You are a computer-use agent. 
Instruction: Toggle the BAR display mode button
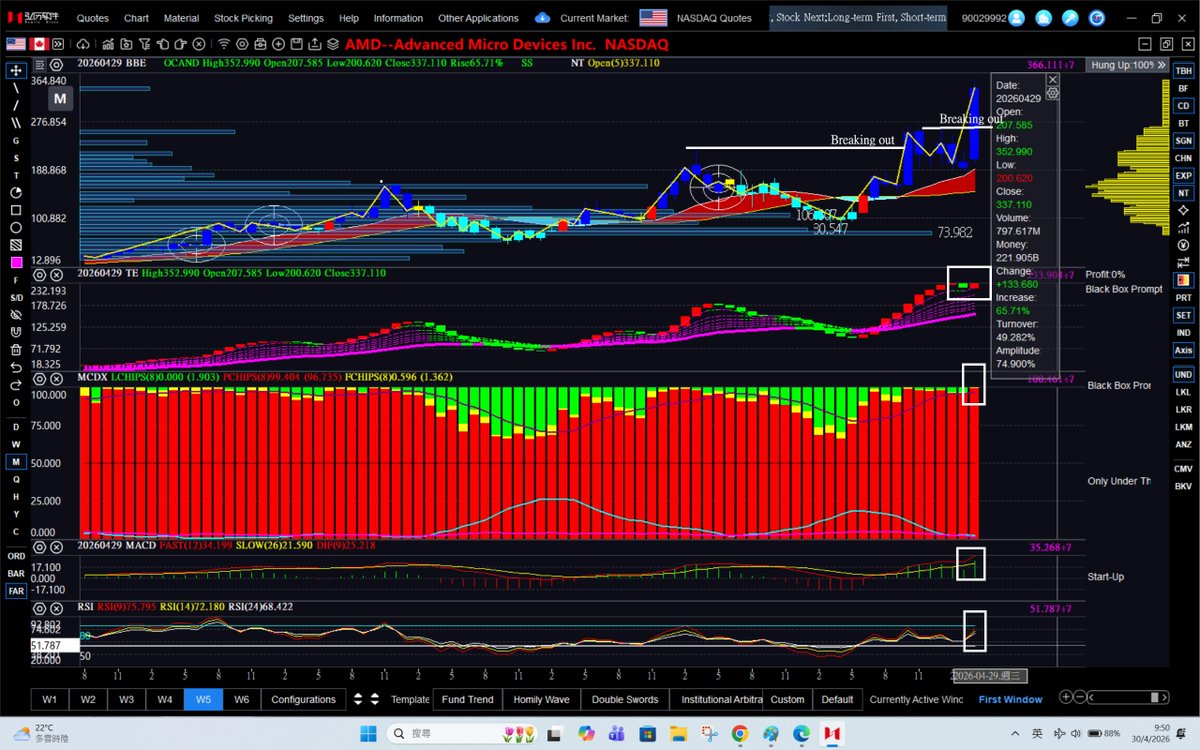[16, 574]
